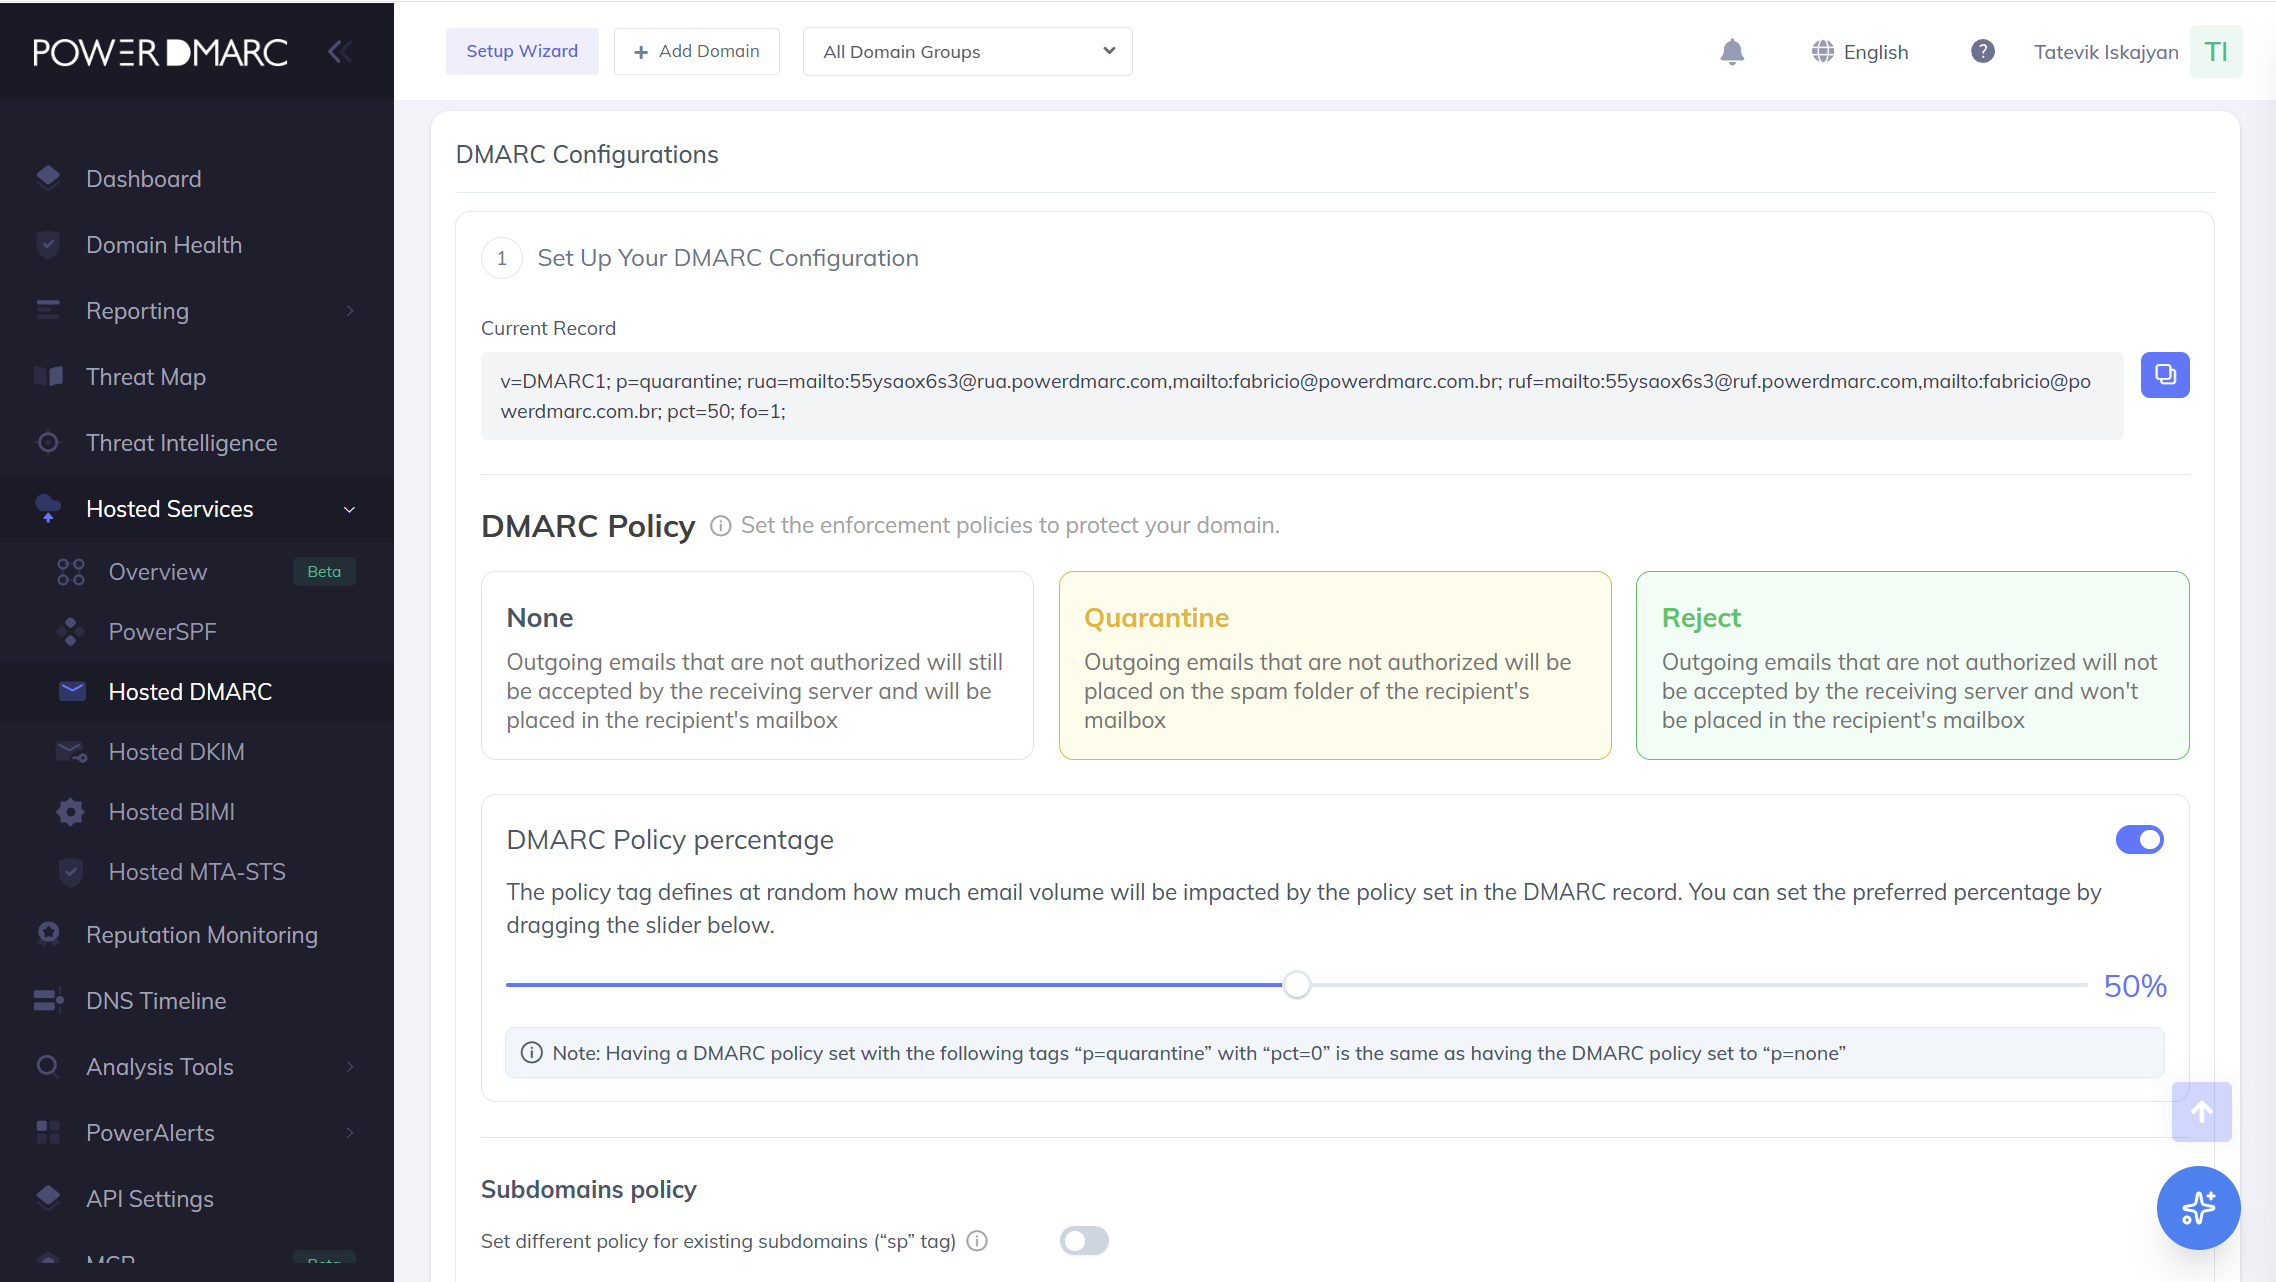Click the scroll-to-top arrow button
Image resolution: width=2276 pixels, height=1282 pixels.
click(x=2202, y=1112)
